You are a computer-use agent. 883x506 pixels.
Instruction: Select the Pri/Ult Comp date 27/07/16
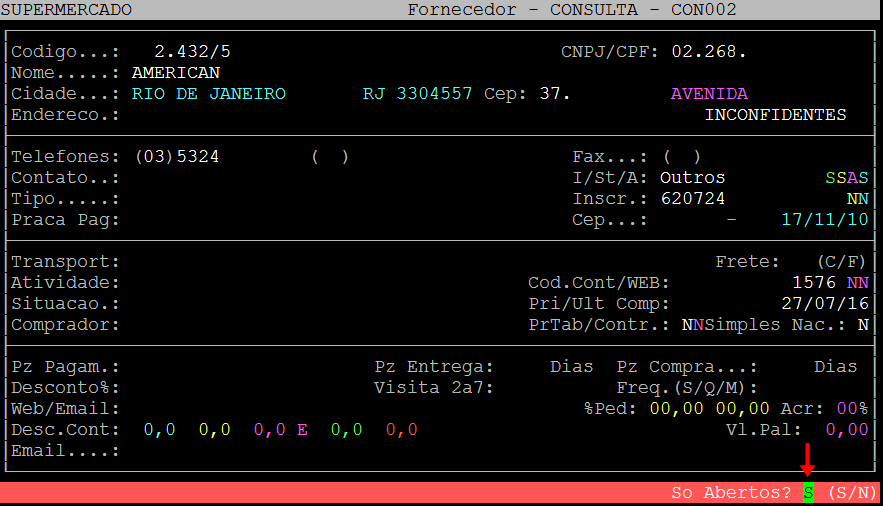[824, 304]
